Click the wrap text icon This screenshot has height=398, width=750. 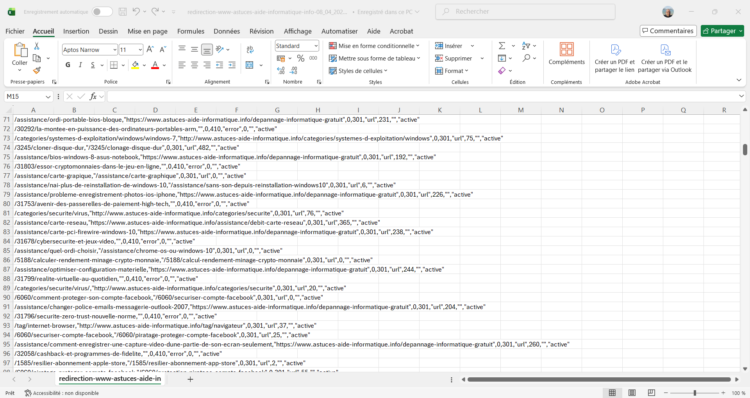(x=250, y=50)
